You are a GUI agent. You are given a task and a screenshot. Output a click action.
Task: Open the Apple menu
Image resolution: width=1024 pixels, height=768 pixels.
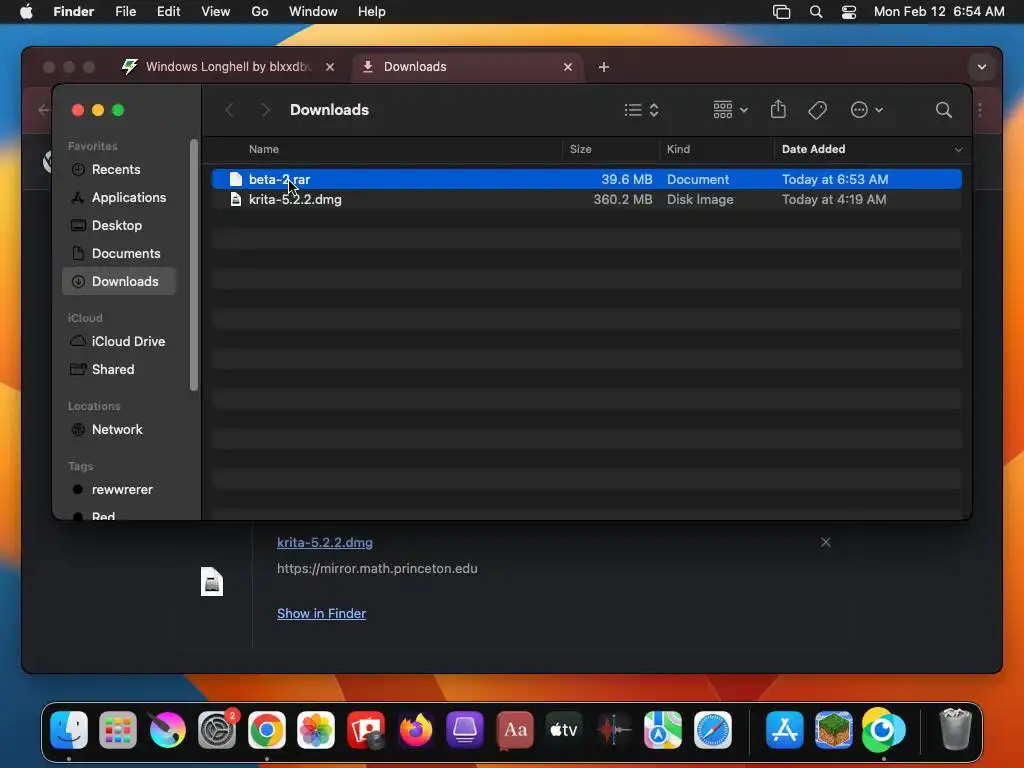pos(26,12)
